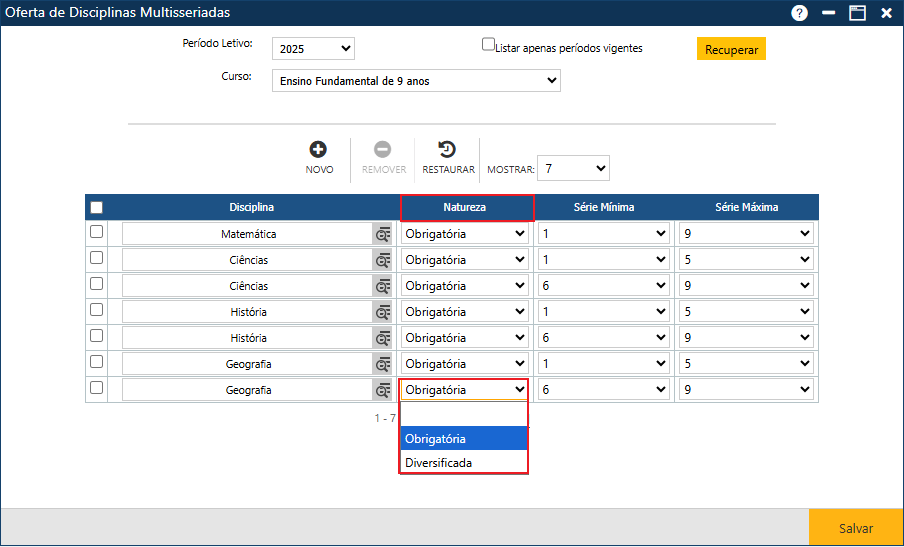Open the Período Letivo 2025 dropdown

coord(313,49)
